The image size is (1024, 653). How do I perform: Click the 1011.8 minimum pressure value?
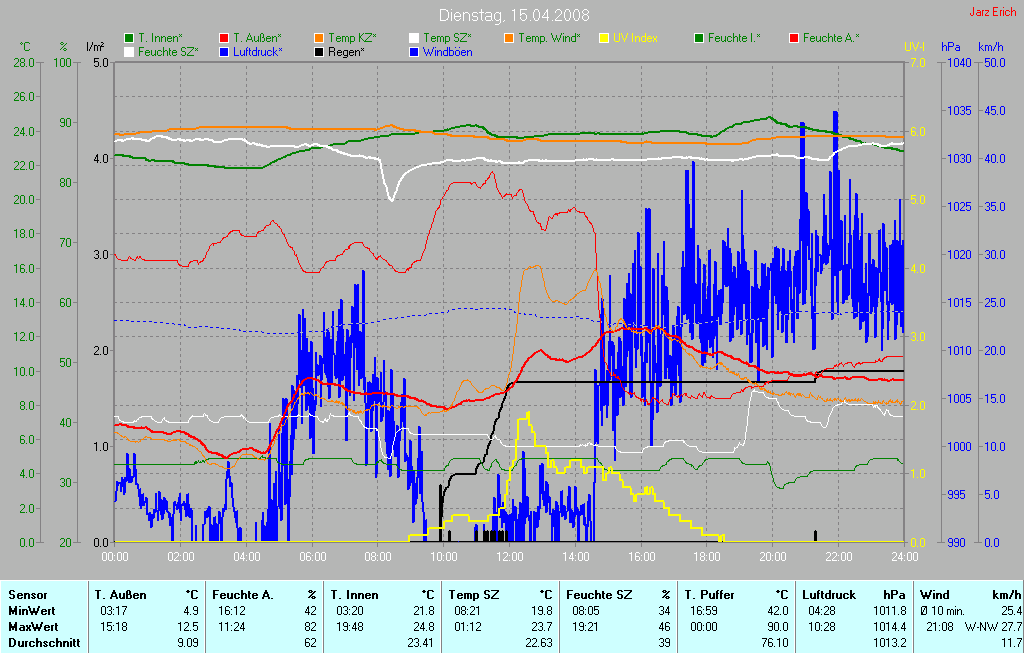(889, 611)
